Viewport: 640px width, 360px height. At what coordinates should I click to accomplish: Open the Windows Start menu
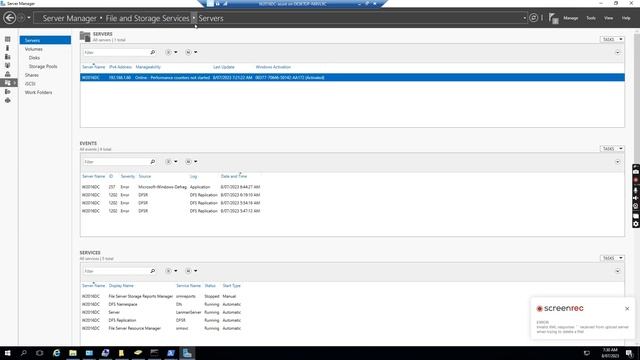click(7, 353)
